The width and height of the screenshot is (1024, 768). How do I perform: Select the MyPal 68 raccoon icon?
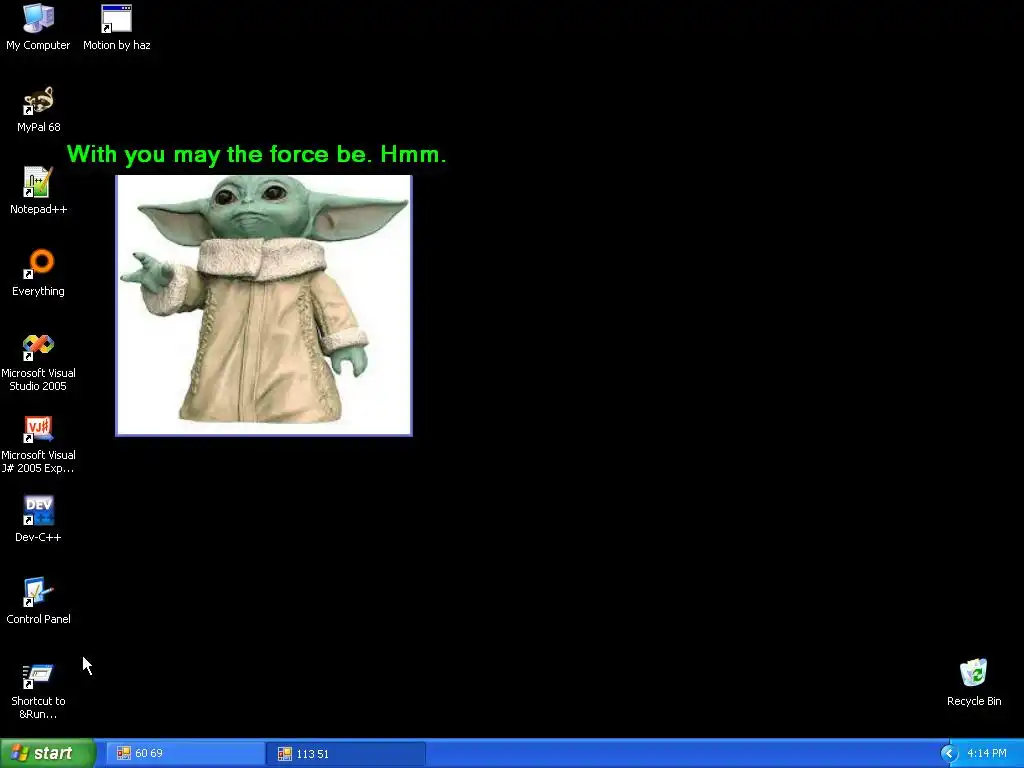(39, 101)
